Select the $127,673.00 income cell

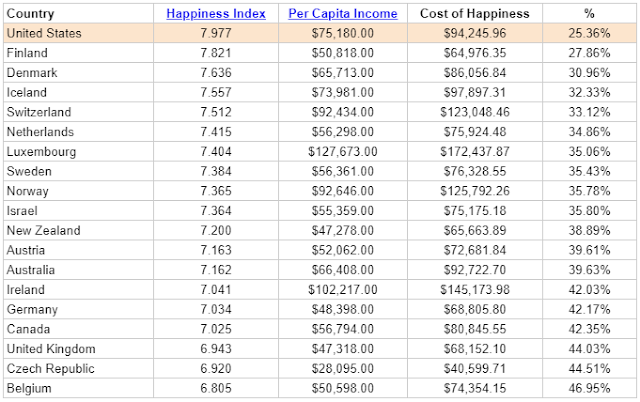[343, 151]
